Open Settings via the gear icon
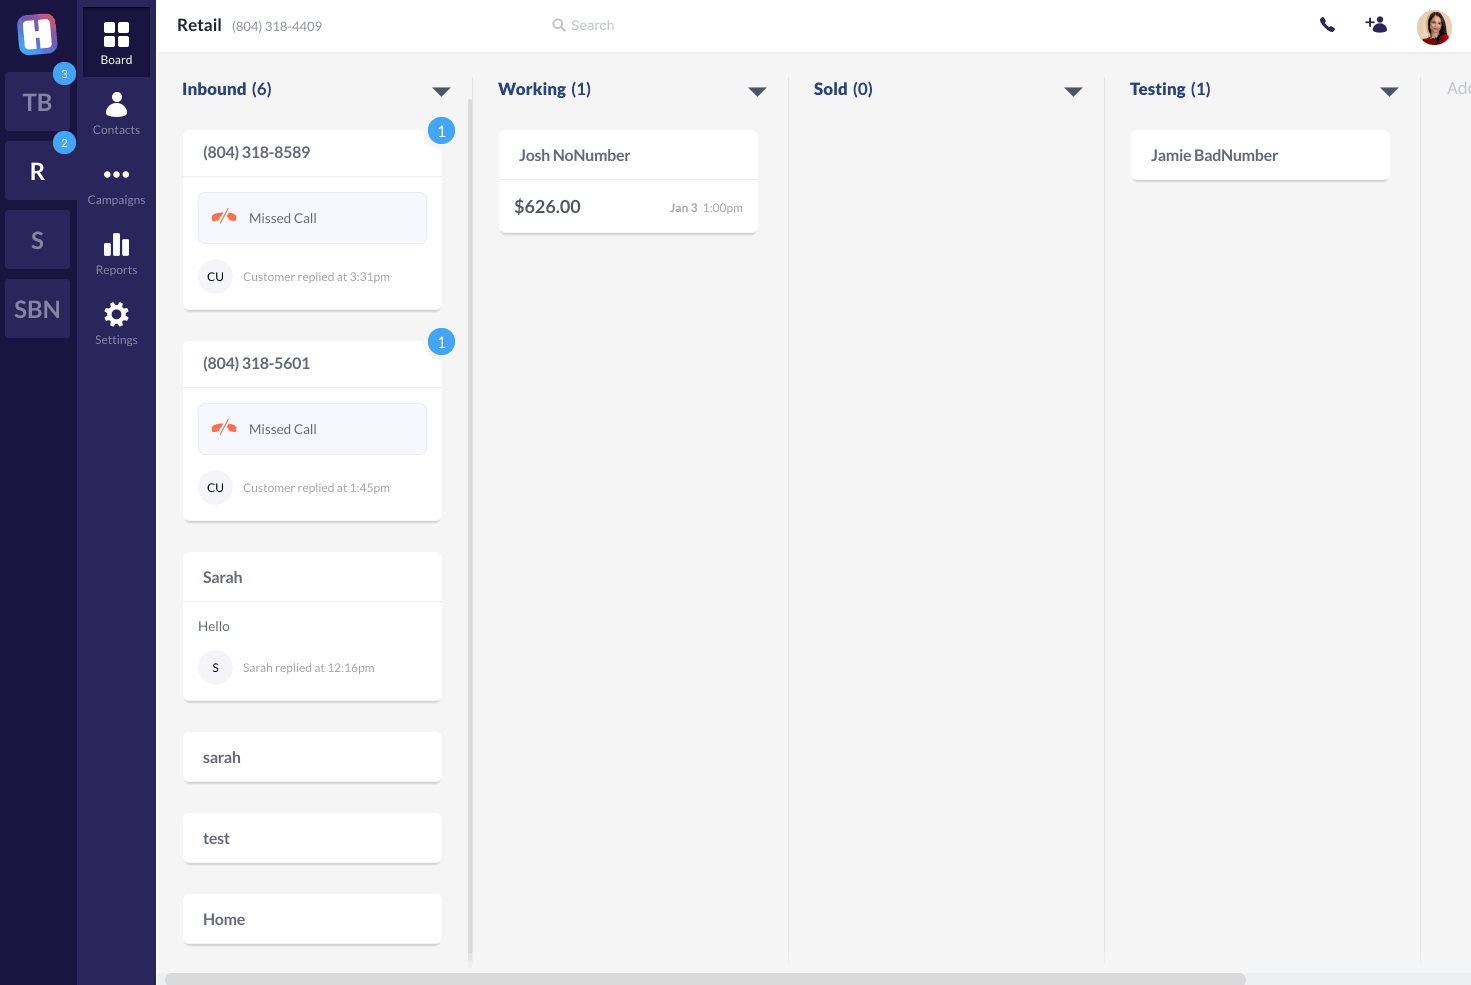1471x985 pixels. click(116, 323)
